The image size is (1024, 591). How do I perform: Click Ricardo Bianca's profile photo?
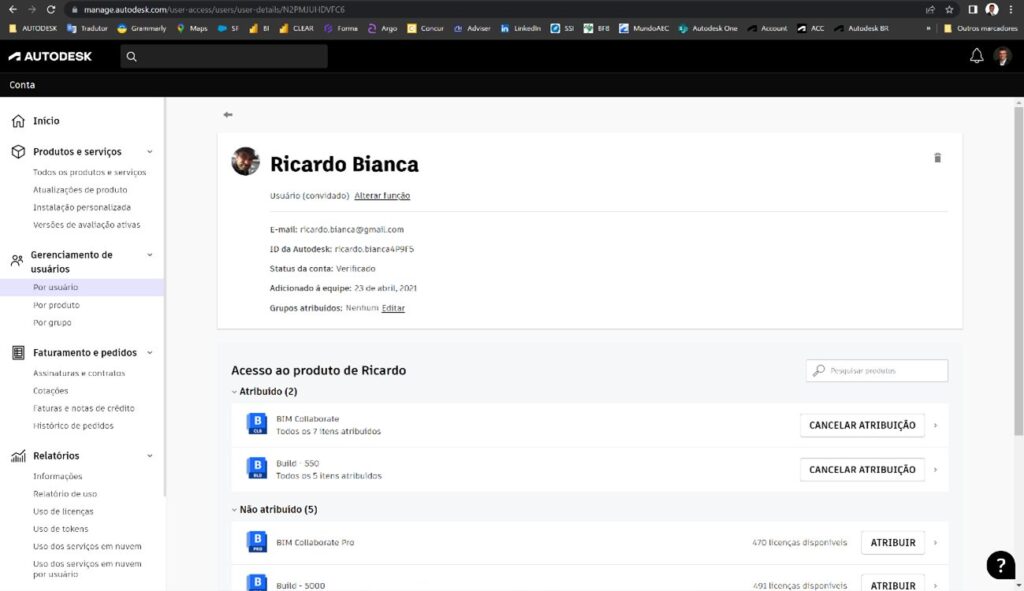[x=246, y=161]
